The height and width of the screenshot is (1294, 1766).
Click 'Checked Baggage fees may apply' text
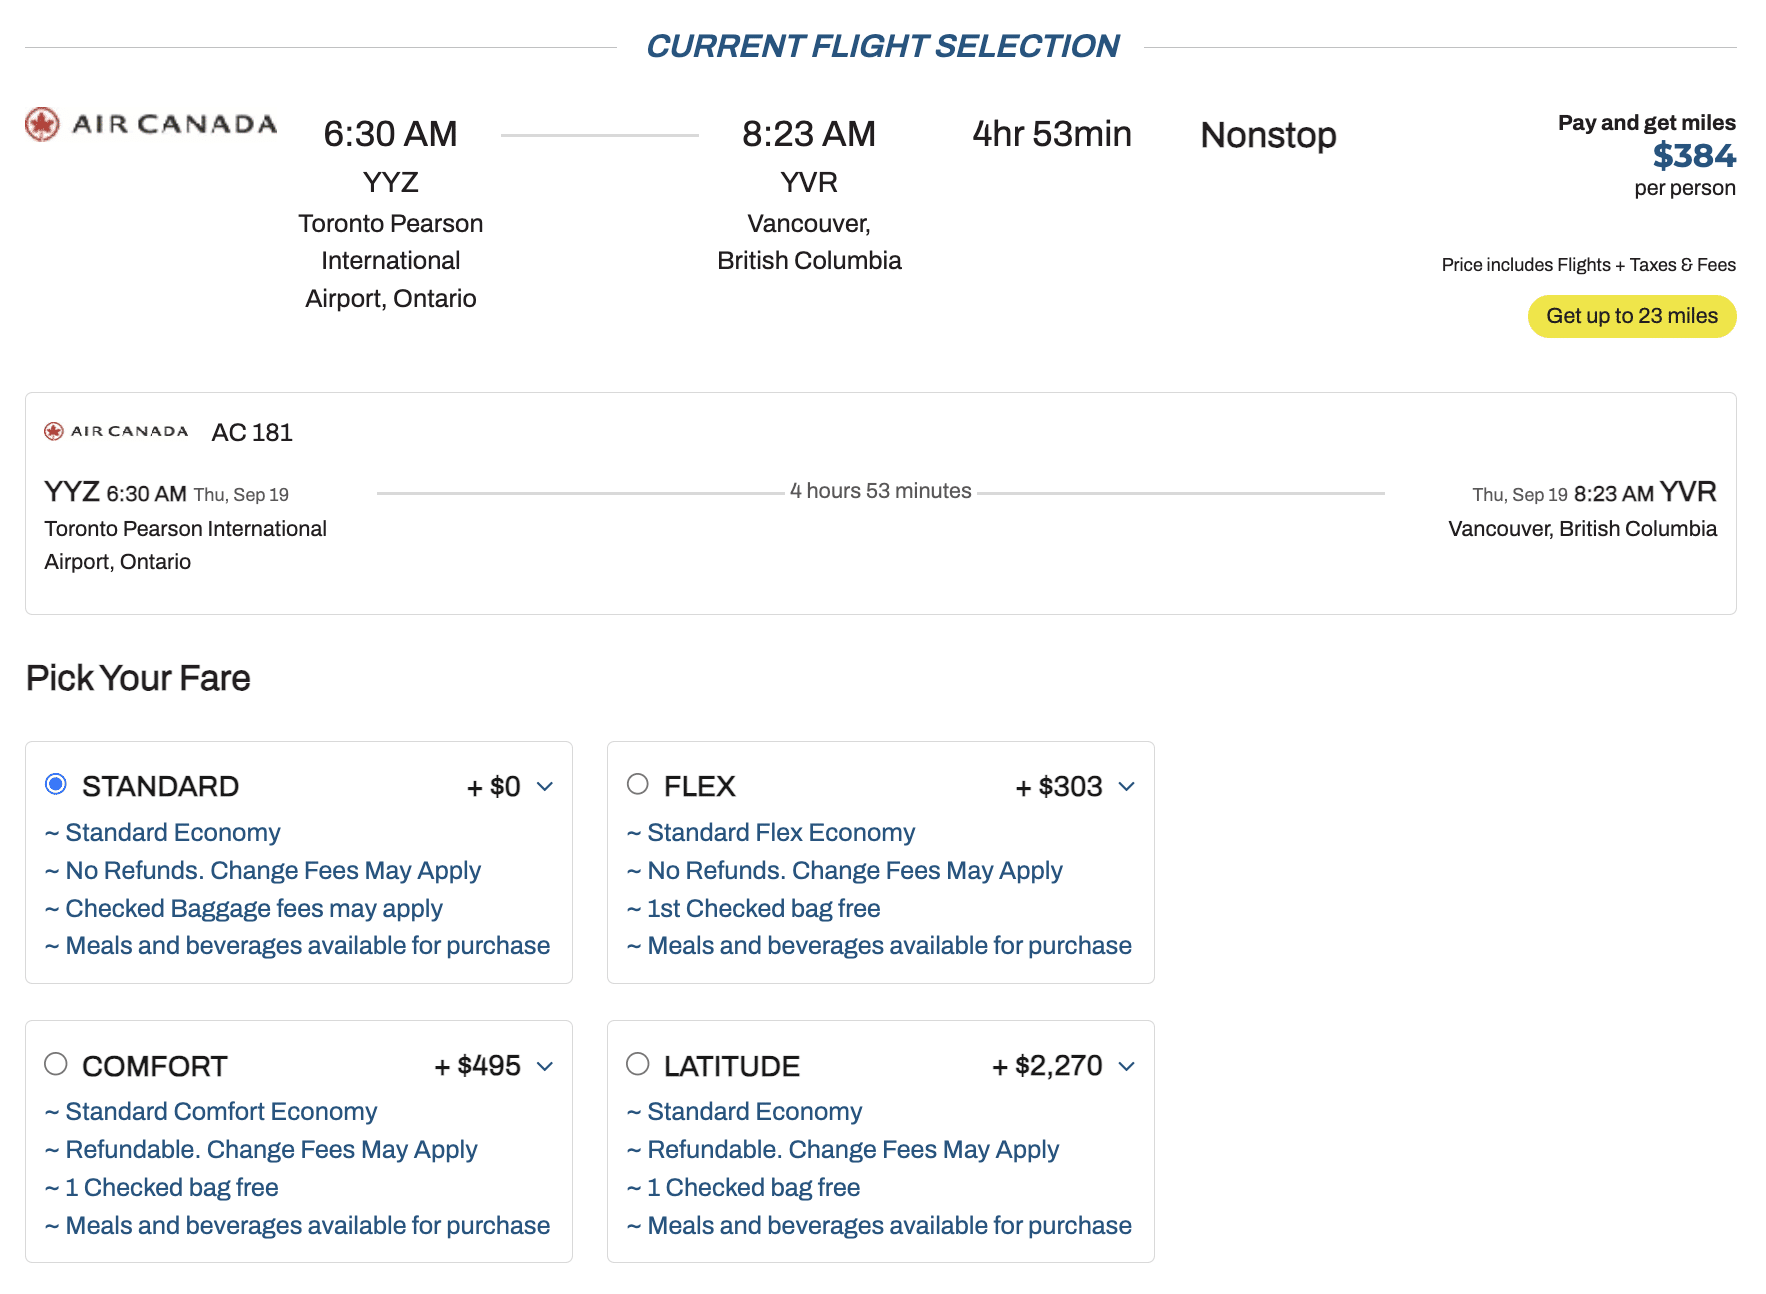click(254, 908)
